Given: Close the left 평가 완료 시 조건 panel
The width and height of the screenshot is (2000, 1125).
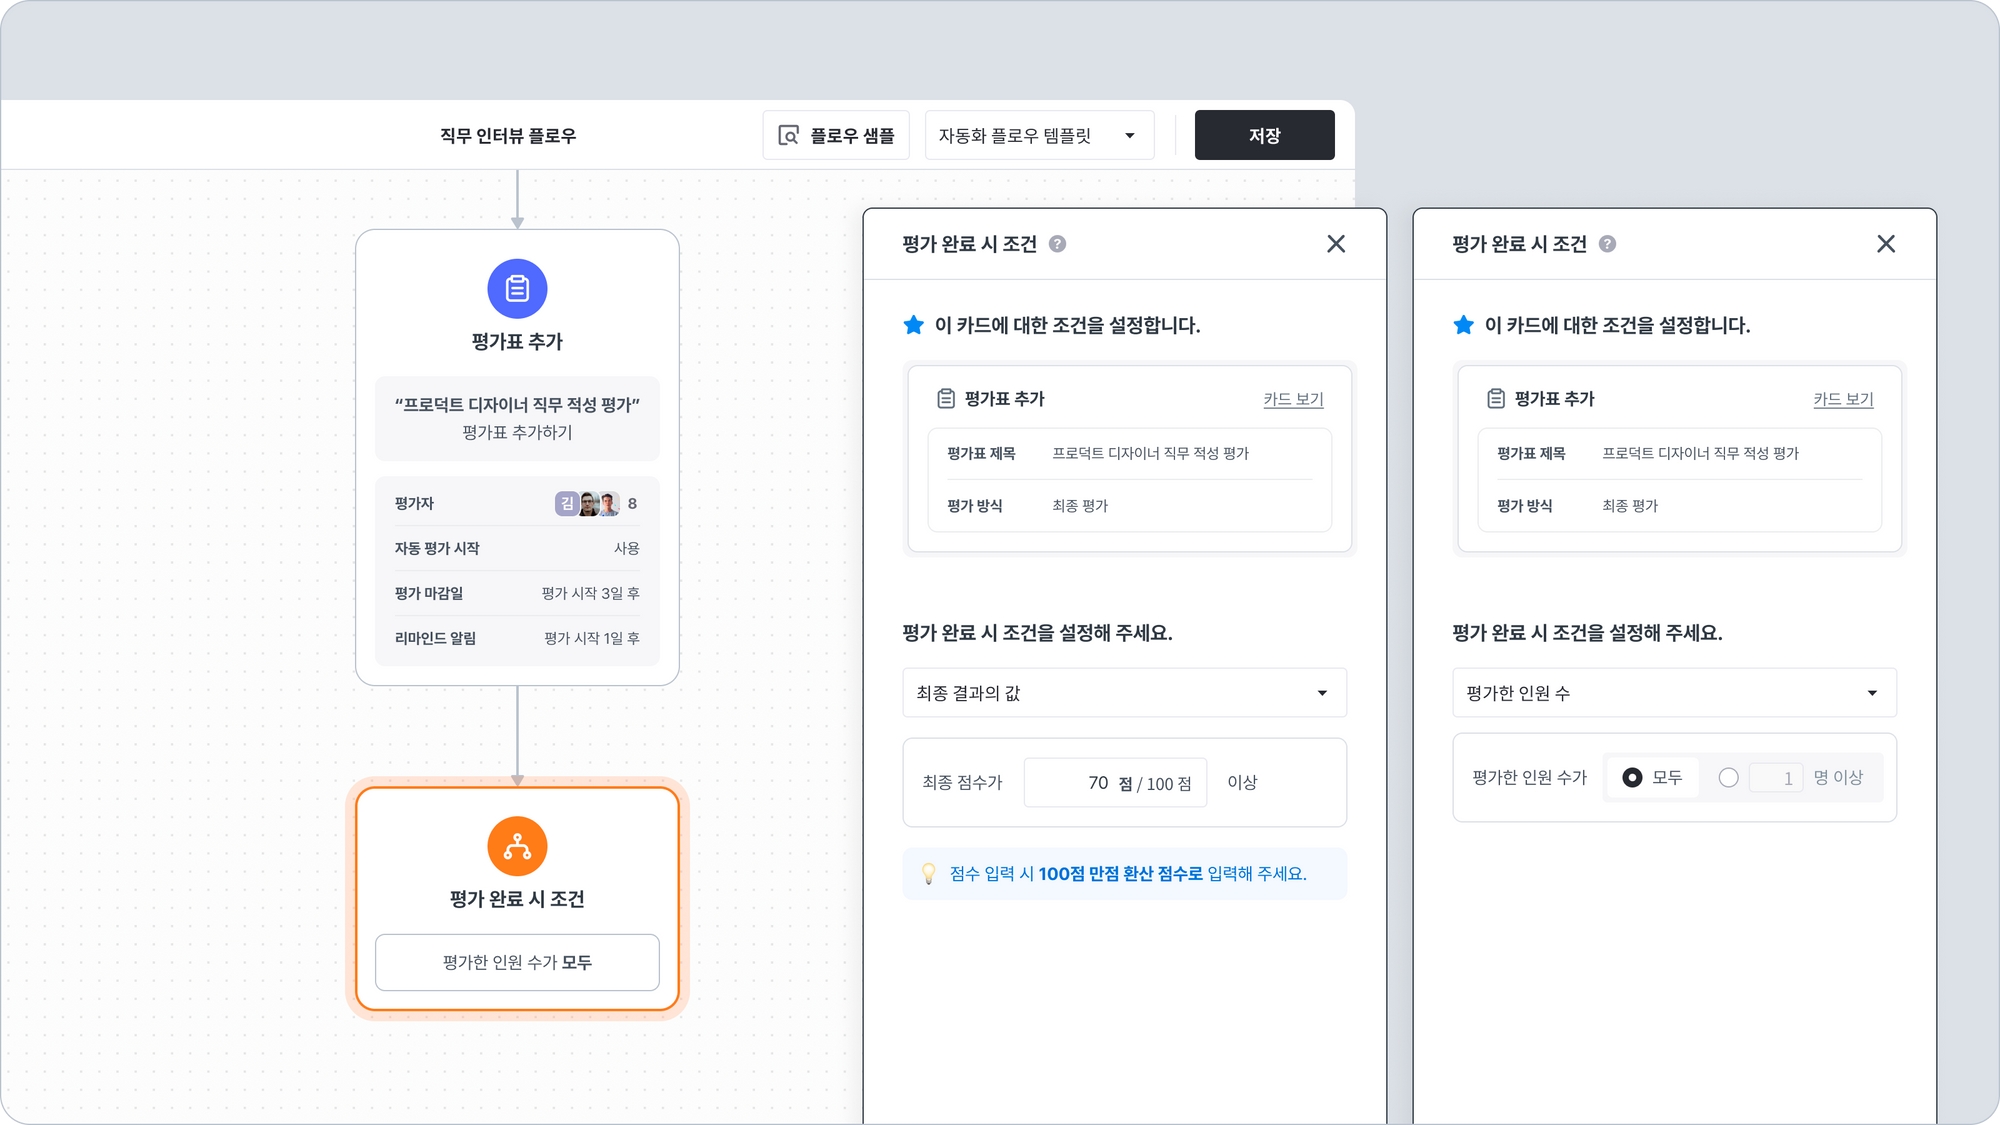Looking at the screenshot, I should [x=1336, y=244].
